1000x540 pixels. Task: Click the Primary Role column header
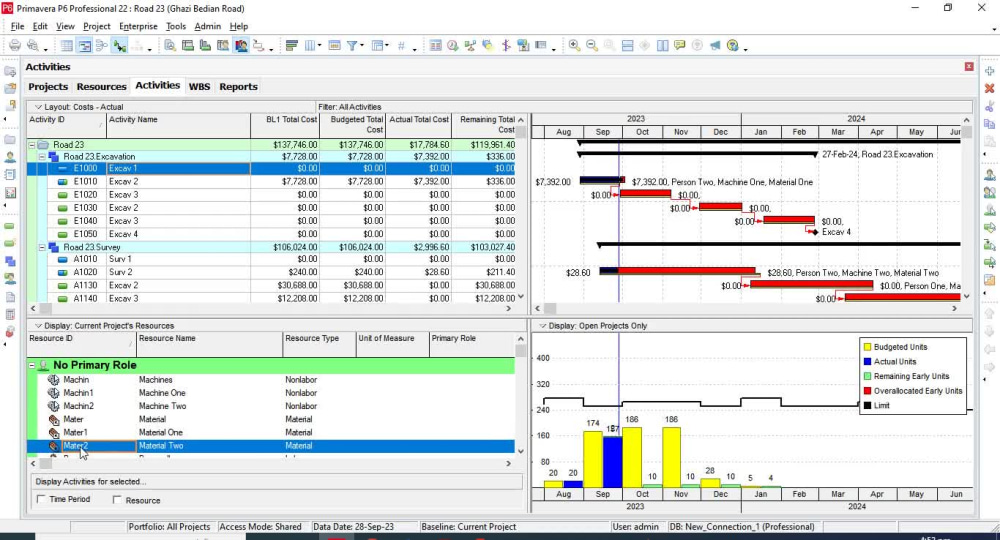472,344
